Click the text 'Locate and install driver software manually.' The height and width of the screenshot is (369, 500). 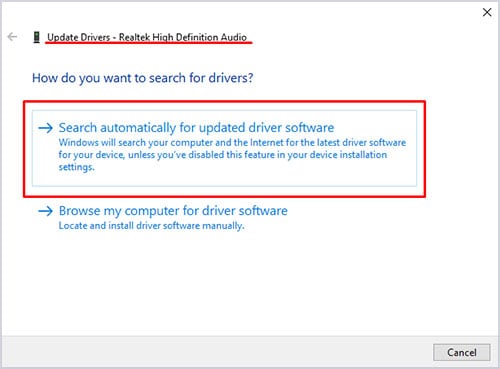[152, 226]
